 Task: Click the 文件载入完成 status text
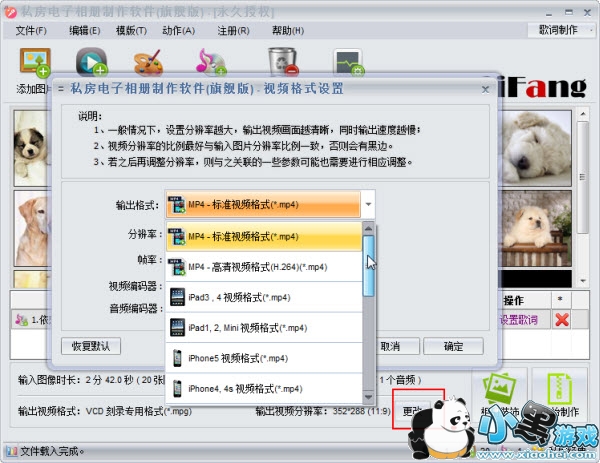(52, 452)
